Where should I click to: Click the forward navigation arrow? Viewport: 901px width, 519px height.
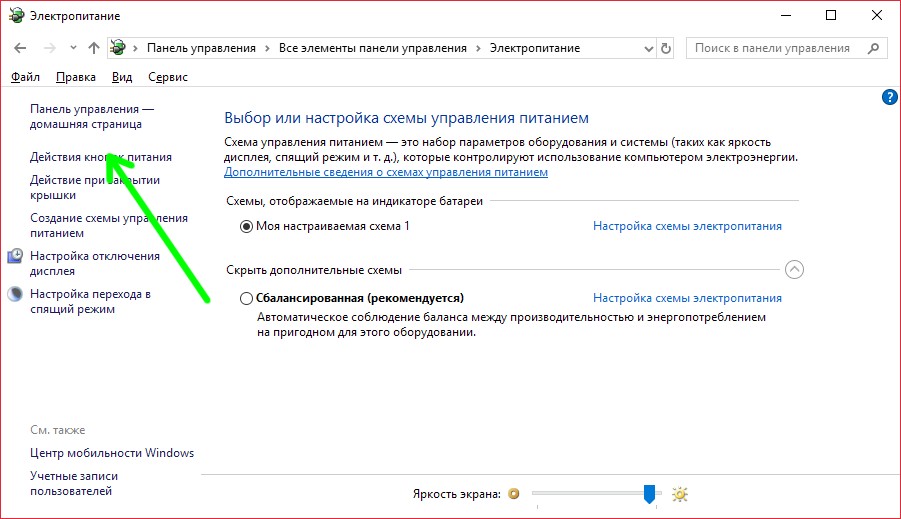point(50,48)
